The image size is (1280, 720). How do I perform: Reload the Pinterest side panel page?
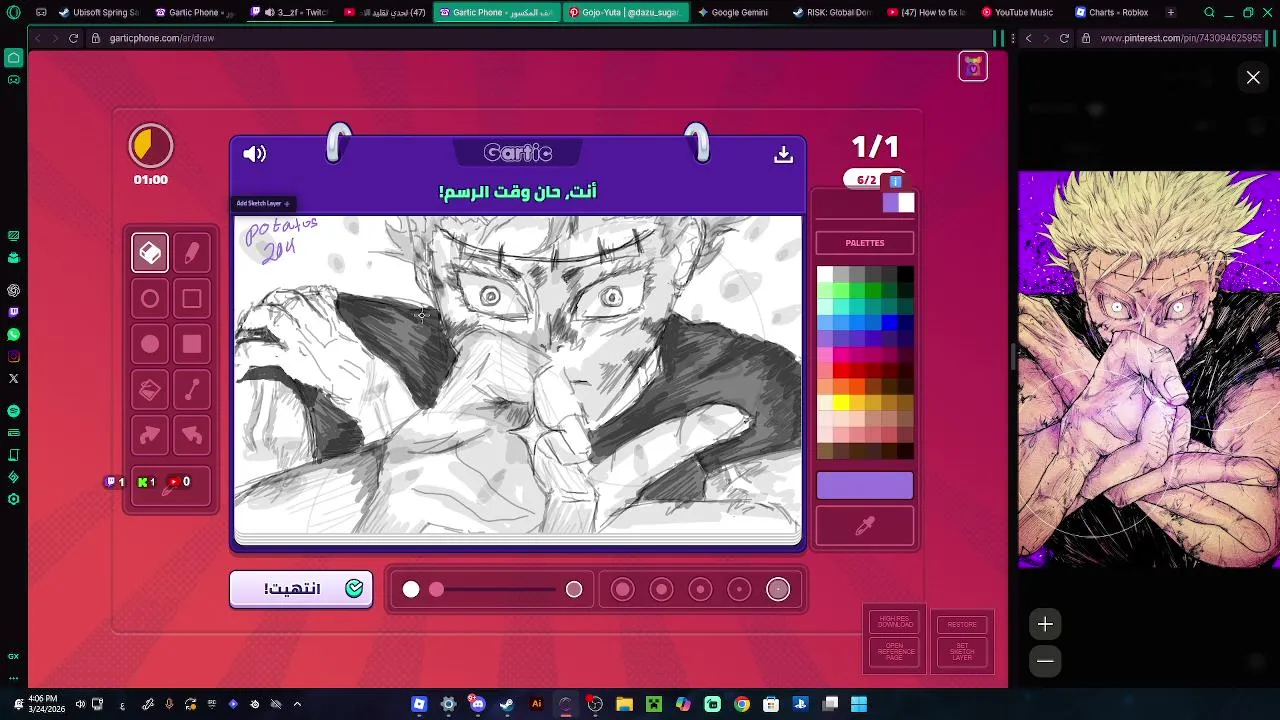tap(1064, 38)
